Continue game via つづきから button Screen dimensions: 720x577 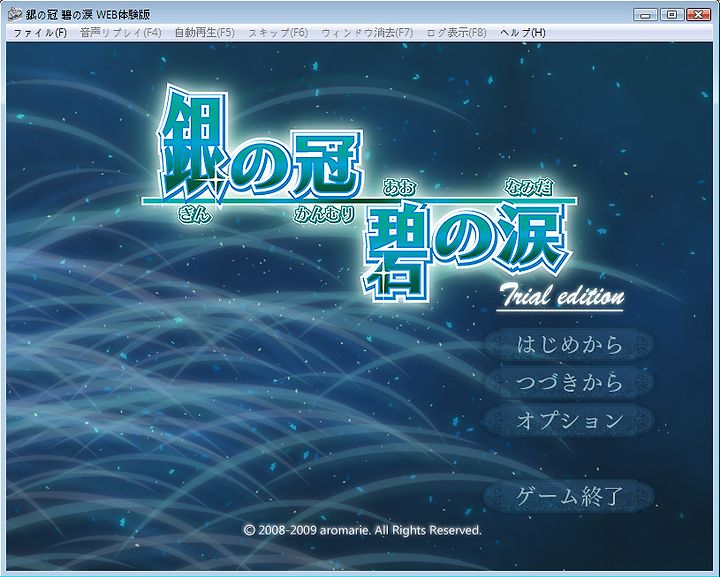(x=569, y=382)
